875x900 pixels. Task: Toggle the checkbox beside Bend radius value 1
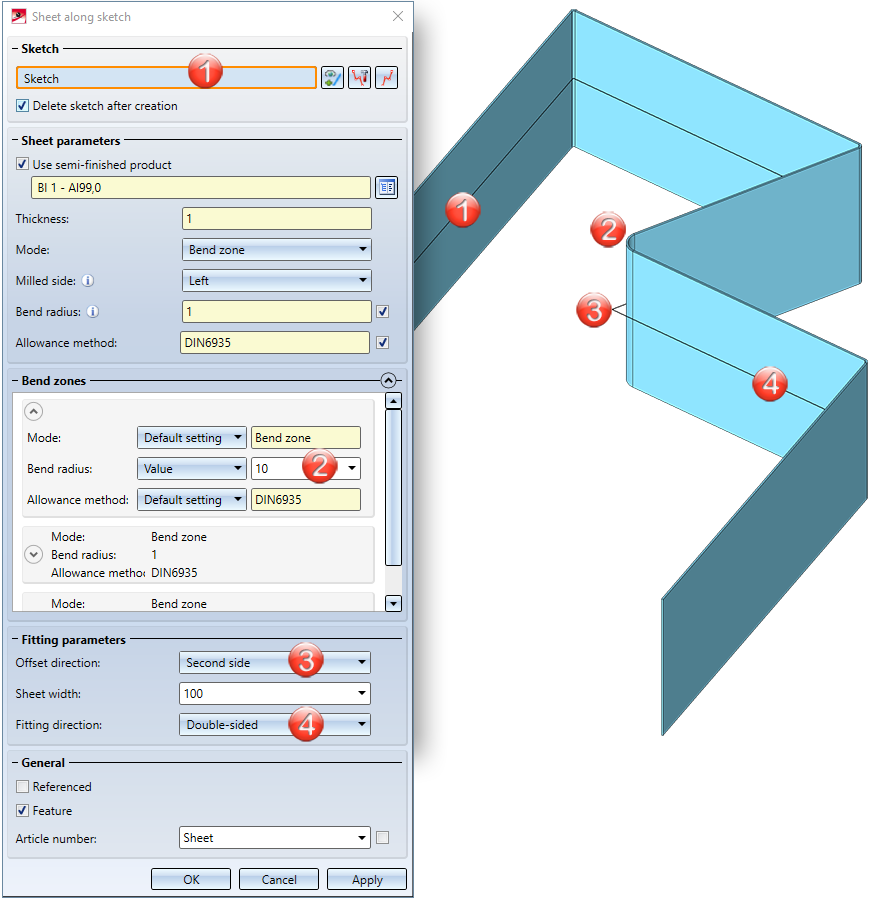pyautogui.click(x=382, y=312)
